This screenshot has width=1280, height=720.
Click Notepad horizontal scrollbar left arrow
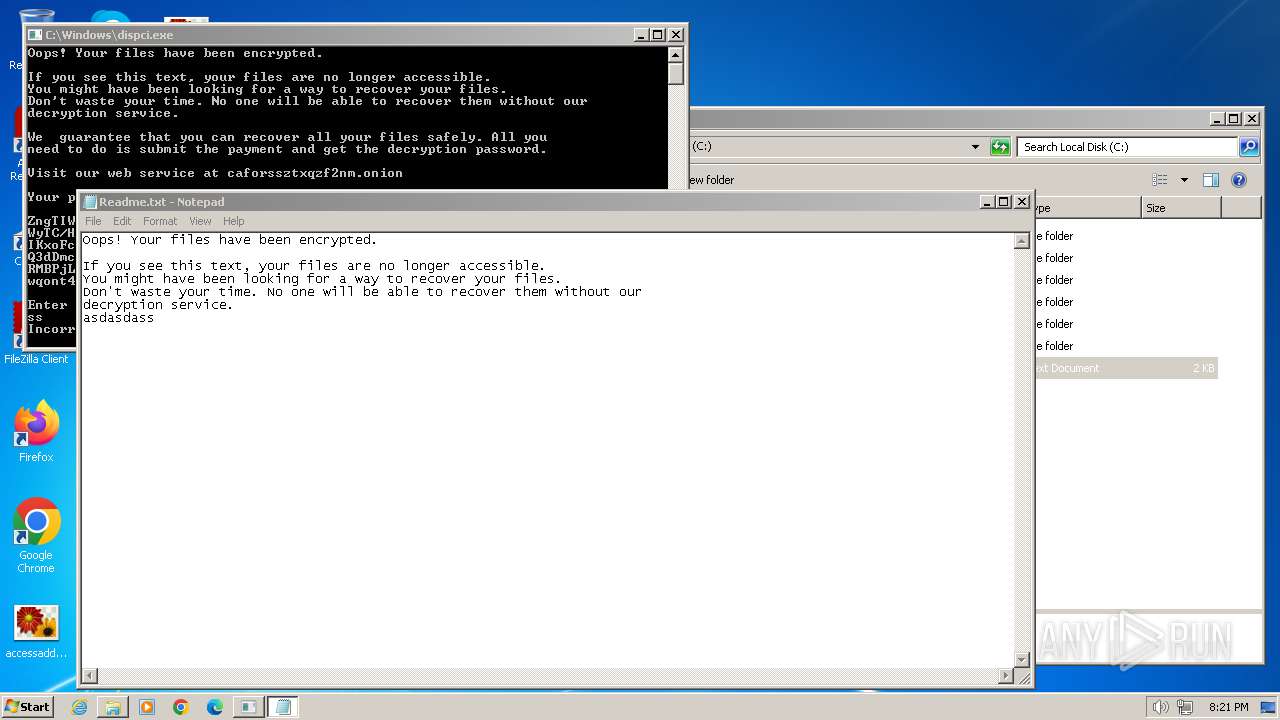(89, 676)
